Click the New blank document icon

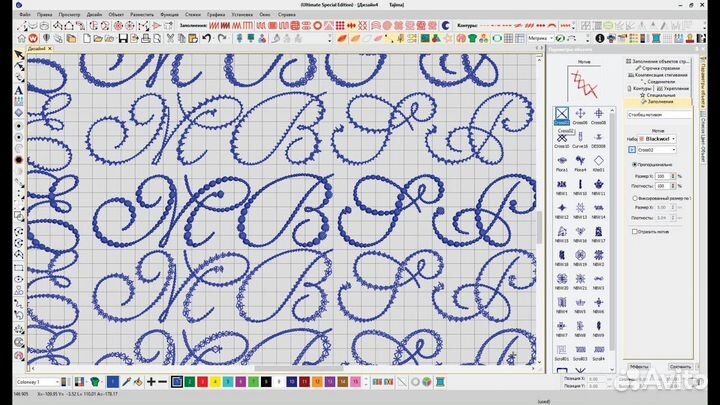(87, 39)
